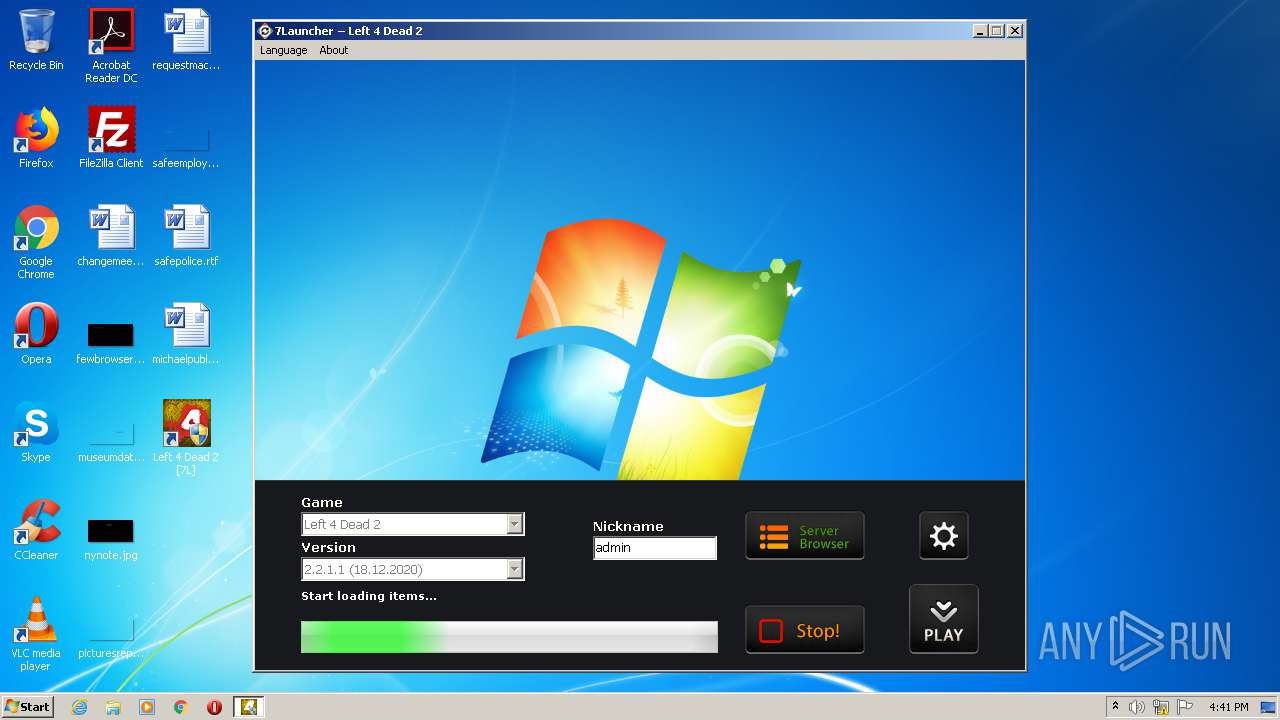Launch VLC media player shortcut
The image size is (1280, 720).
pyautogui.click(x=36, y=634)
